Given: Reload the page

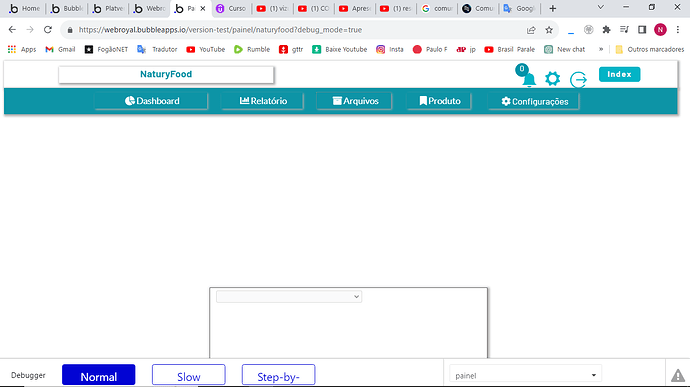Looking at the screenshot, I should [x=48, y=29].
